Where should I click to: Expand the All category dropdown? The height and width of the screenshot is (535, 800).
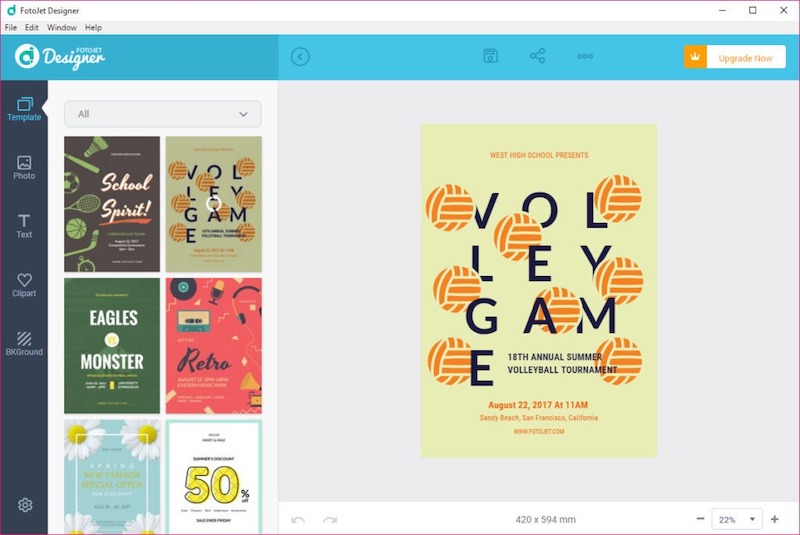pyautogui.click(x=163, y=114)
